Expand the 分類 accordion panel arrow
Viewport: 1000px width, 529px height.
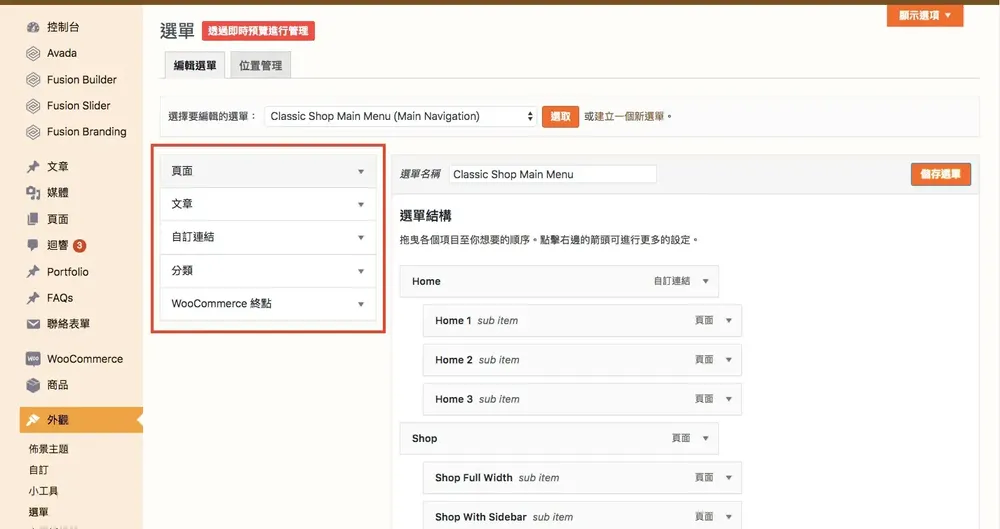tap(361, 271)
